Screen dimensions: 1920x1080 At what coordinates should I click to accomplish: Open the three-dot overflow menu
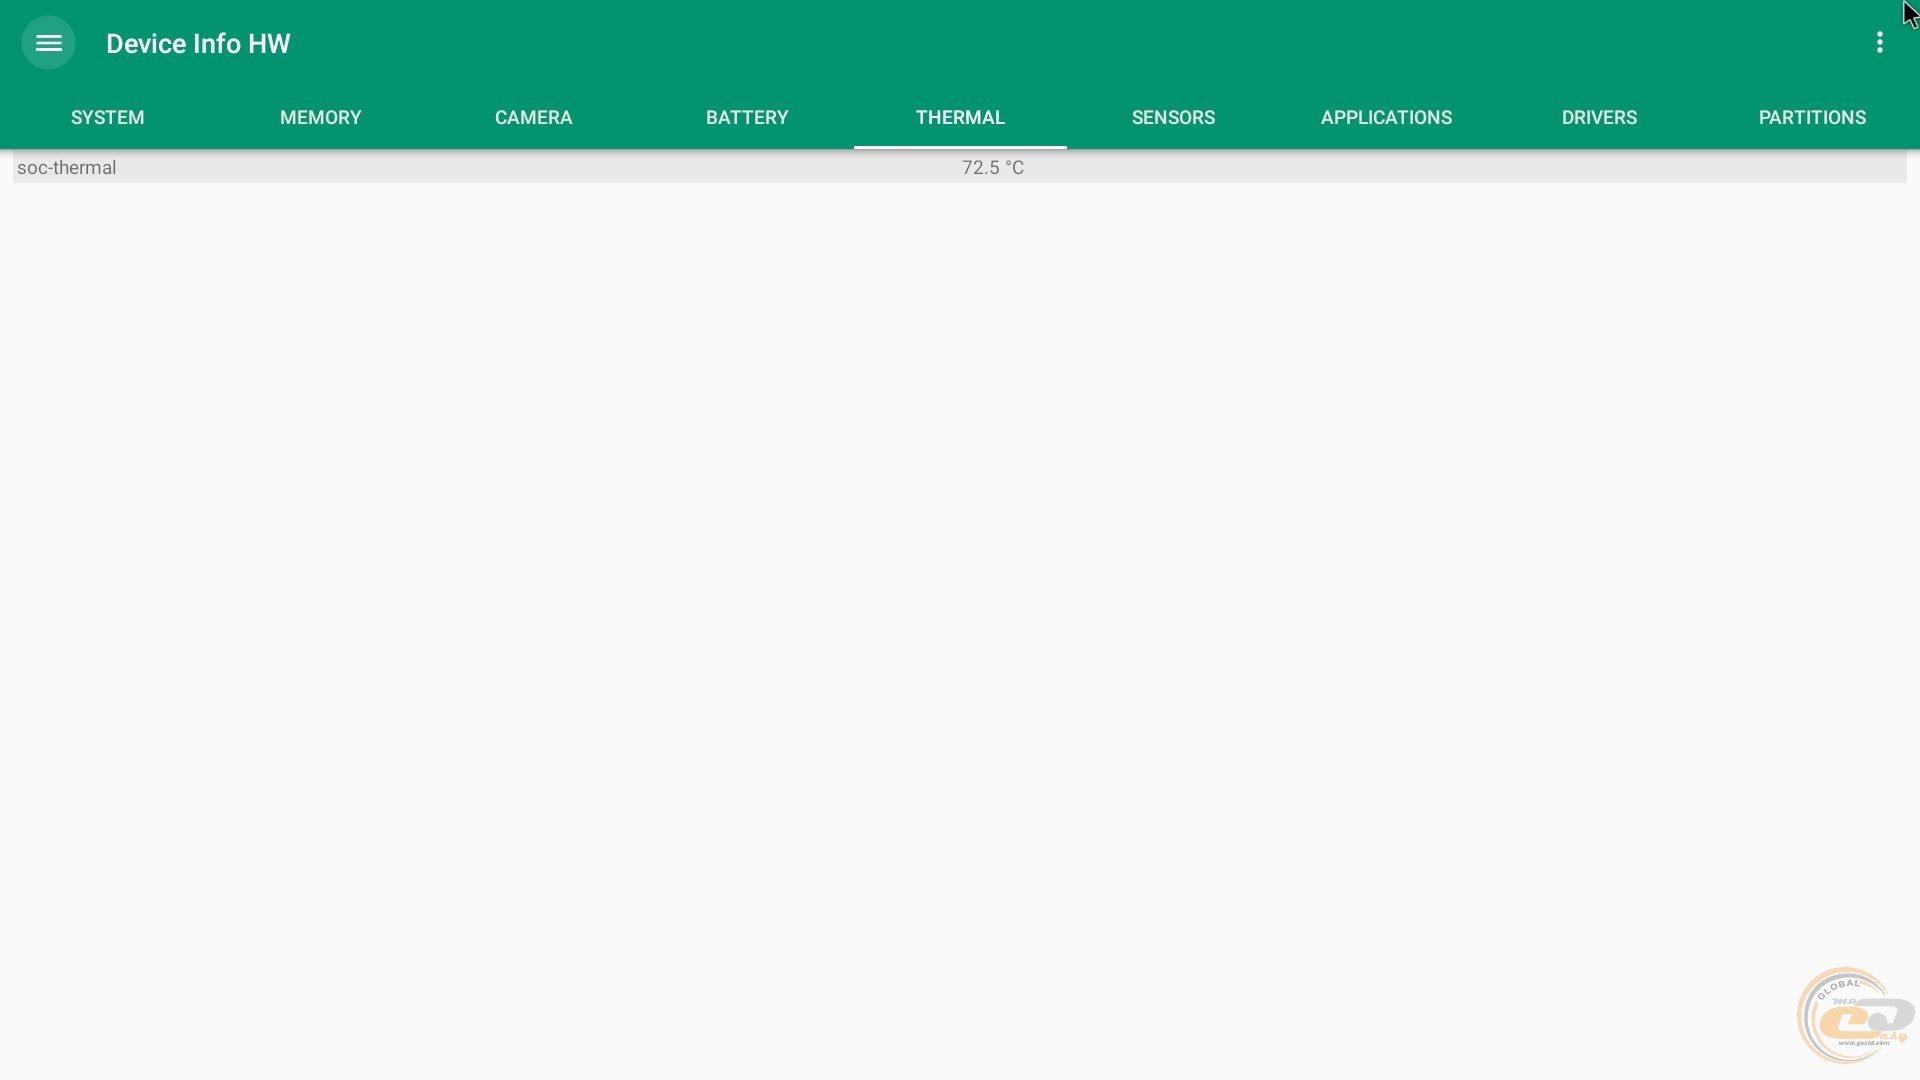(x=1880, y=43)
